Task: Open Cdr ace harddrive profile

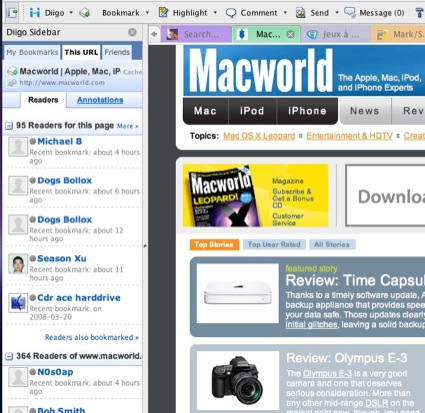Action: [79, 298]
